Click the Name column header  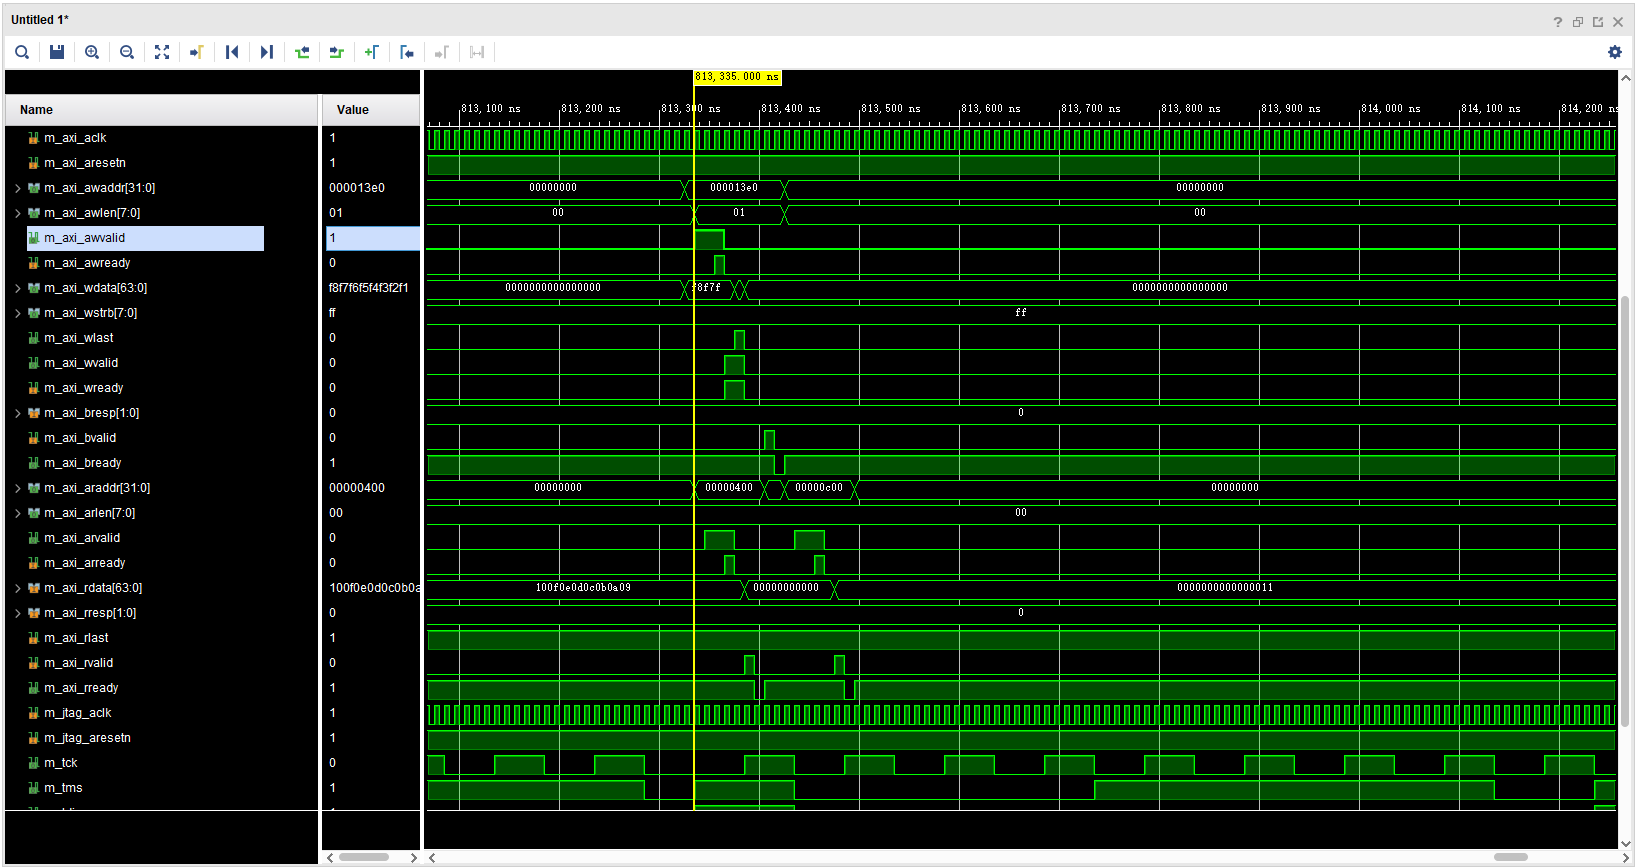pyautogui.click(x=162, y=110)
